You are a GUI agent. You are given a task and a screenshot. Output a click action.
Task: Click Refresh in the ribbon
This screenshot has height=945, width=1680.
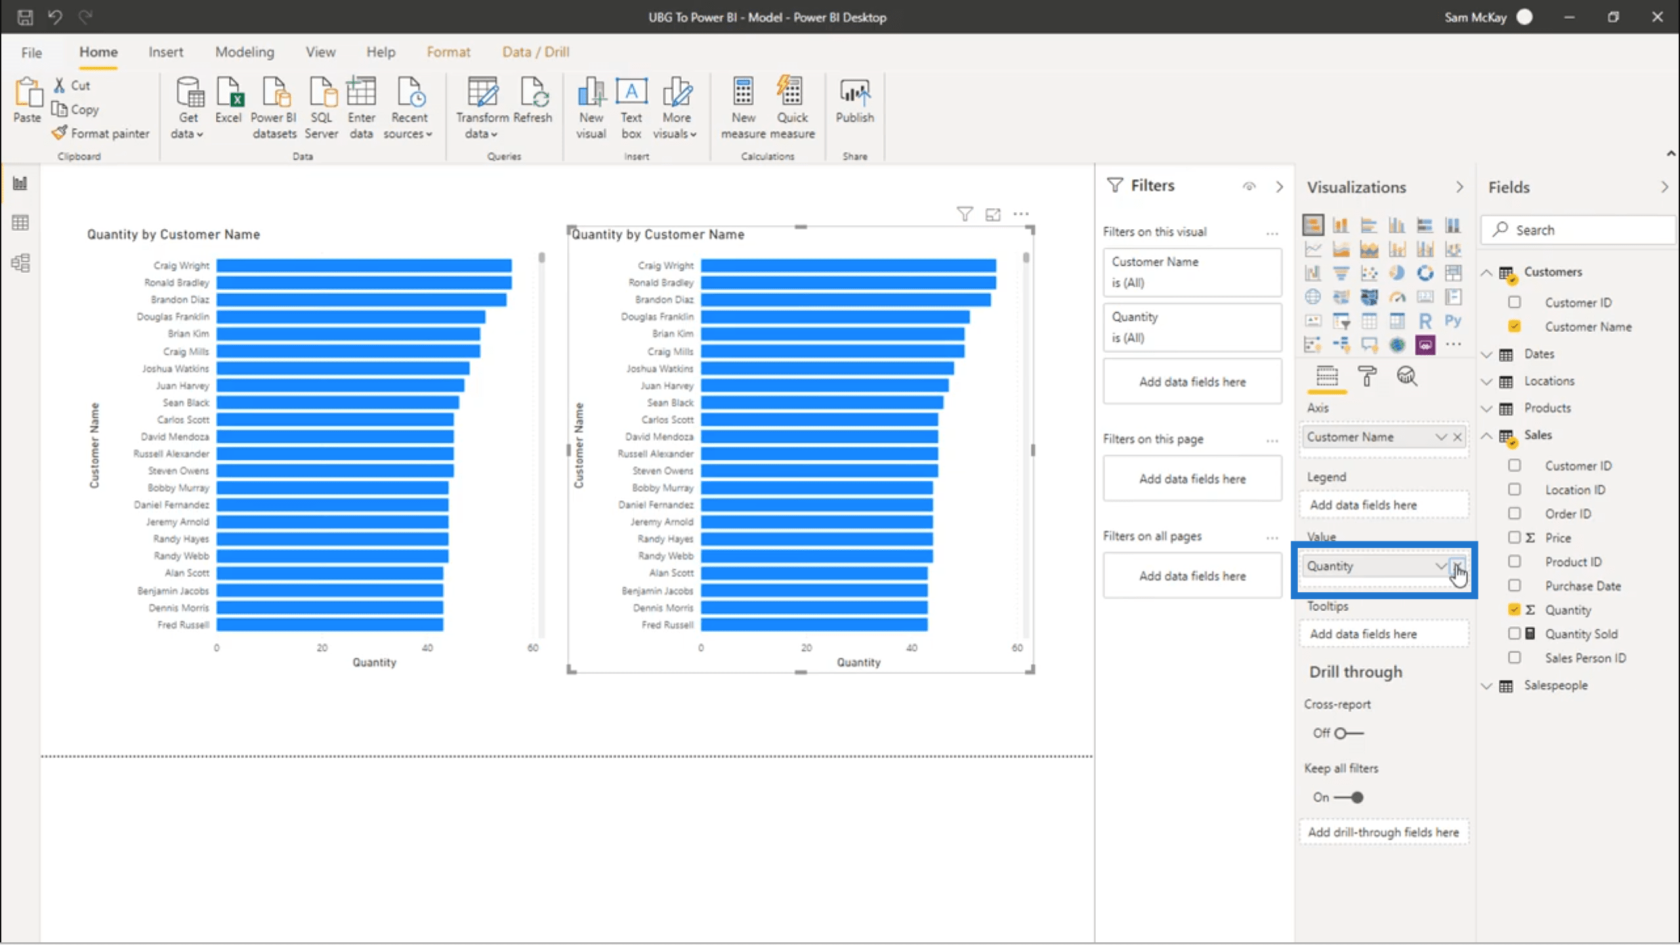[533, 101]
